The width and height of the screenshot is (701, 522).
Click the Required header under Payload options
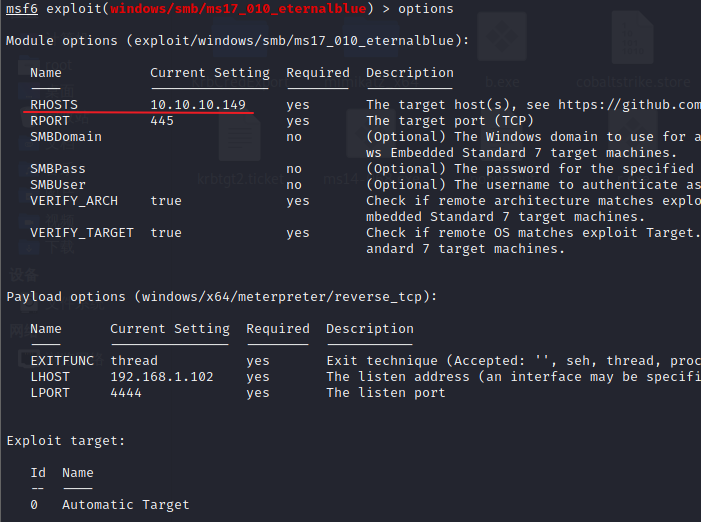pos(278,328)
